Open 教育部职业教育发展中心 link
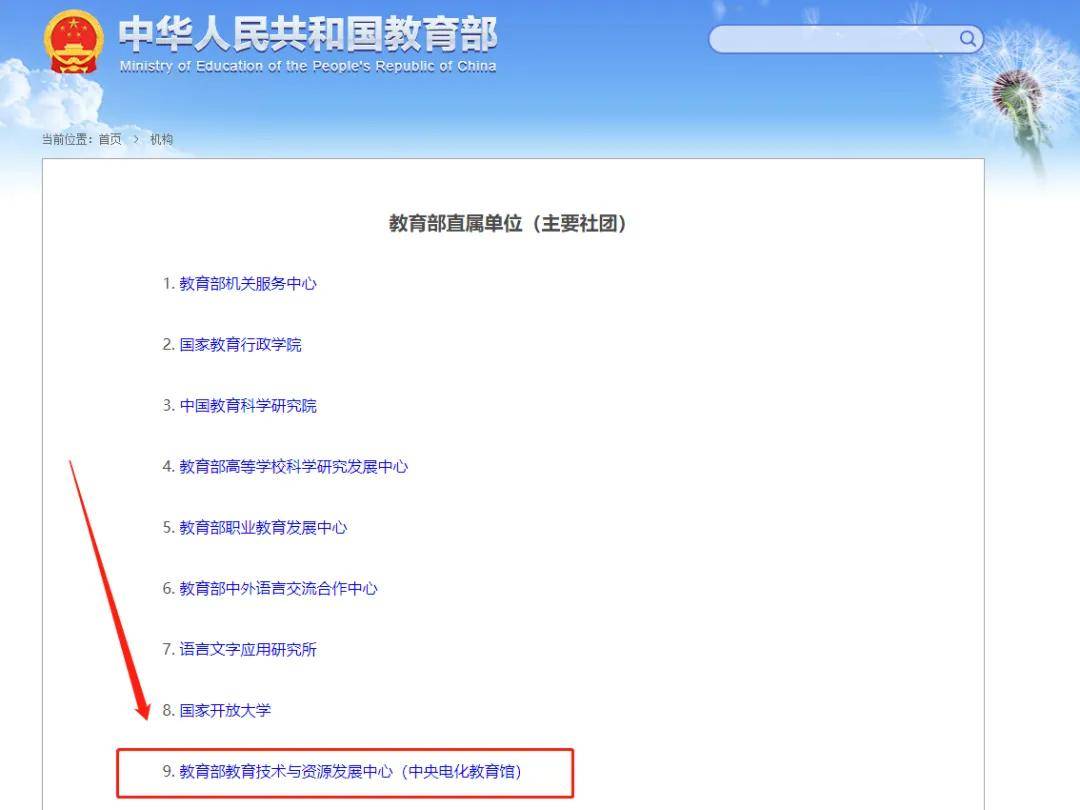 (263, 528)
